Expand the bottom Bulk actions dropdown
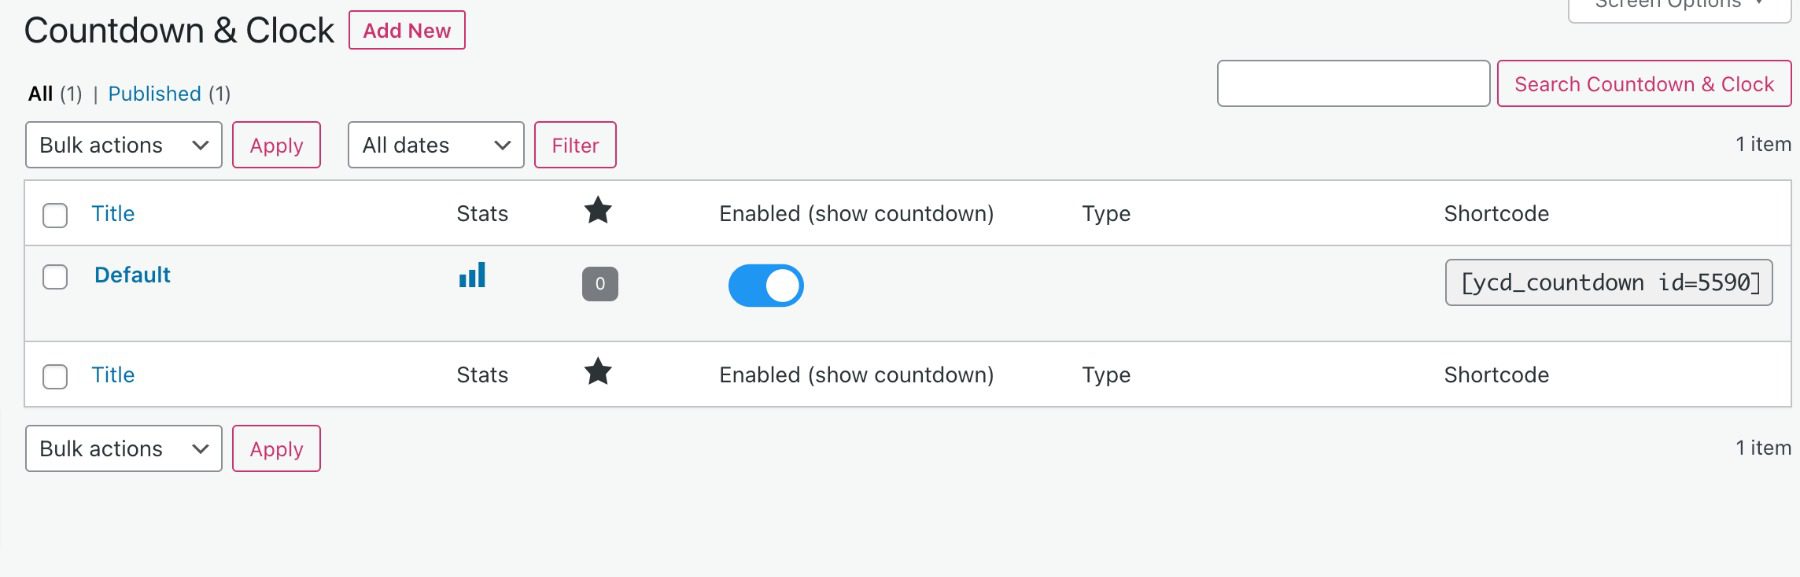This screenshot has width=1800, height=577. (x=123, y=448)
